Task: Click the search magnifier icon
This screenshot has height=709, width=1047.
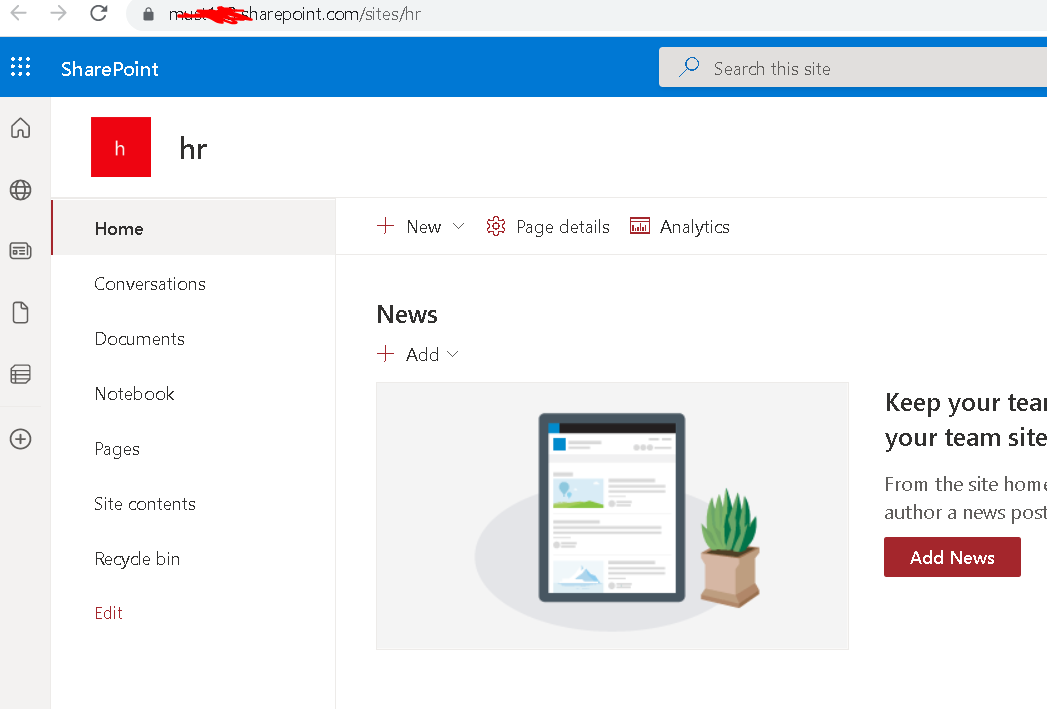Action: tap(689, 67)
